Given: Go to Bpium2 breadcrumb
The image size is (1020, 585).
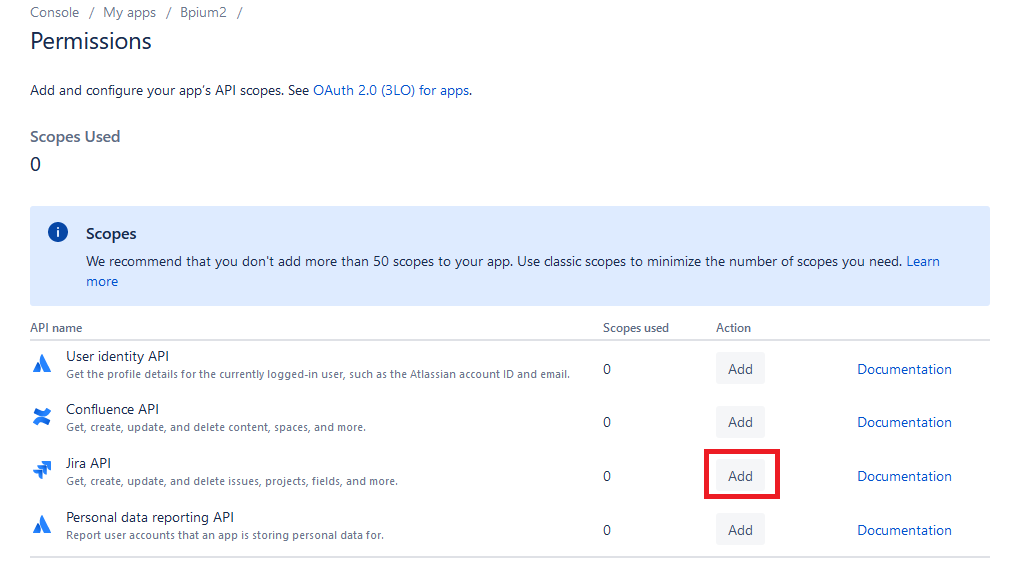Looking at the screenshot, I should coord(203,12).
